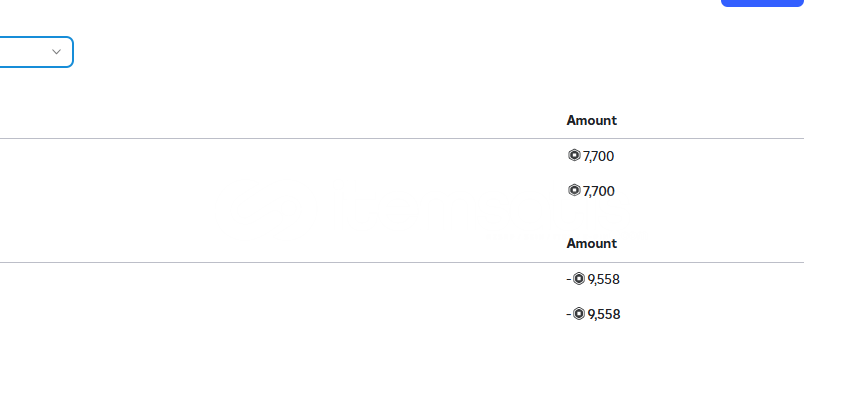
Task: Click divider line under upper Amount header
Action: click(402, 139)
